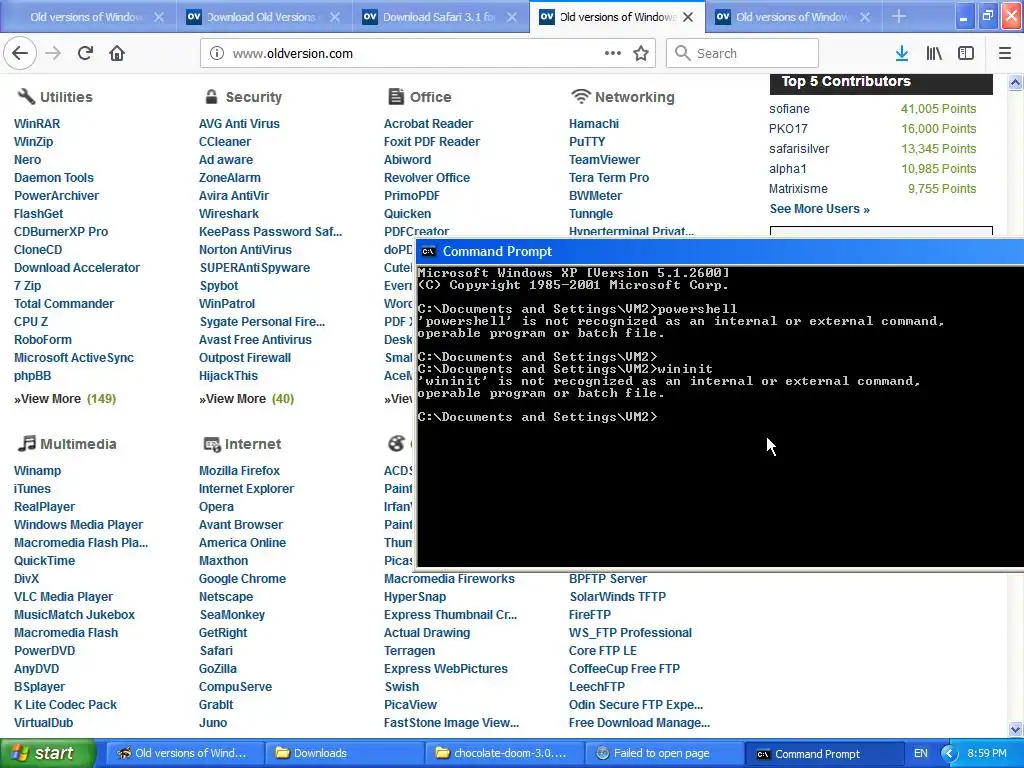1024x768 pixels.
Task: Click the site info icon in address bar
Action: [x=217, y=53]
